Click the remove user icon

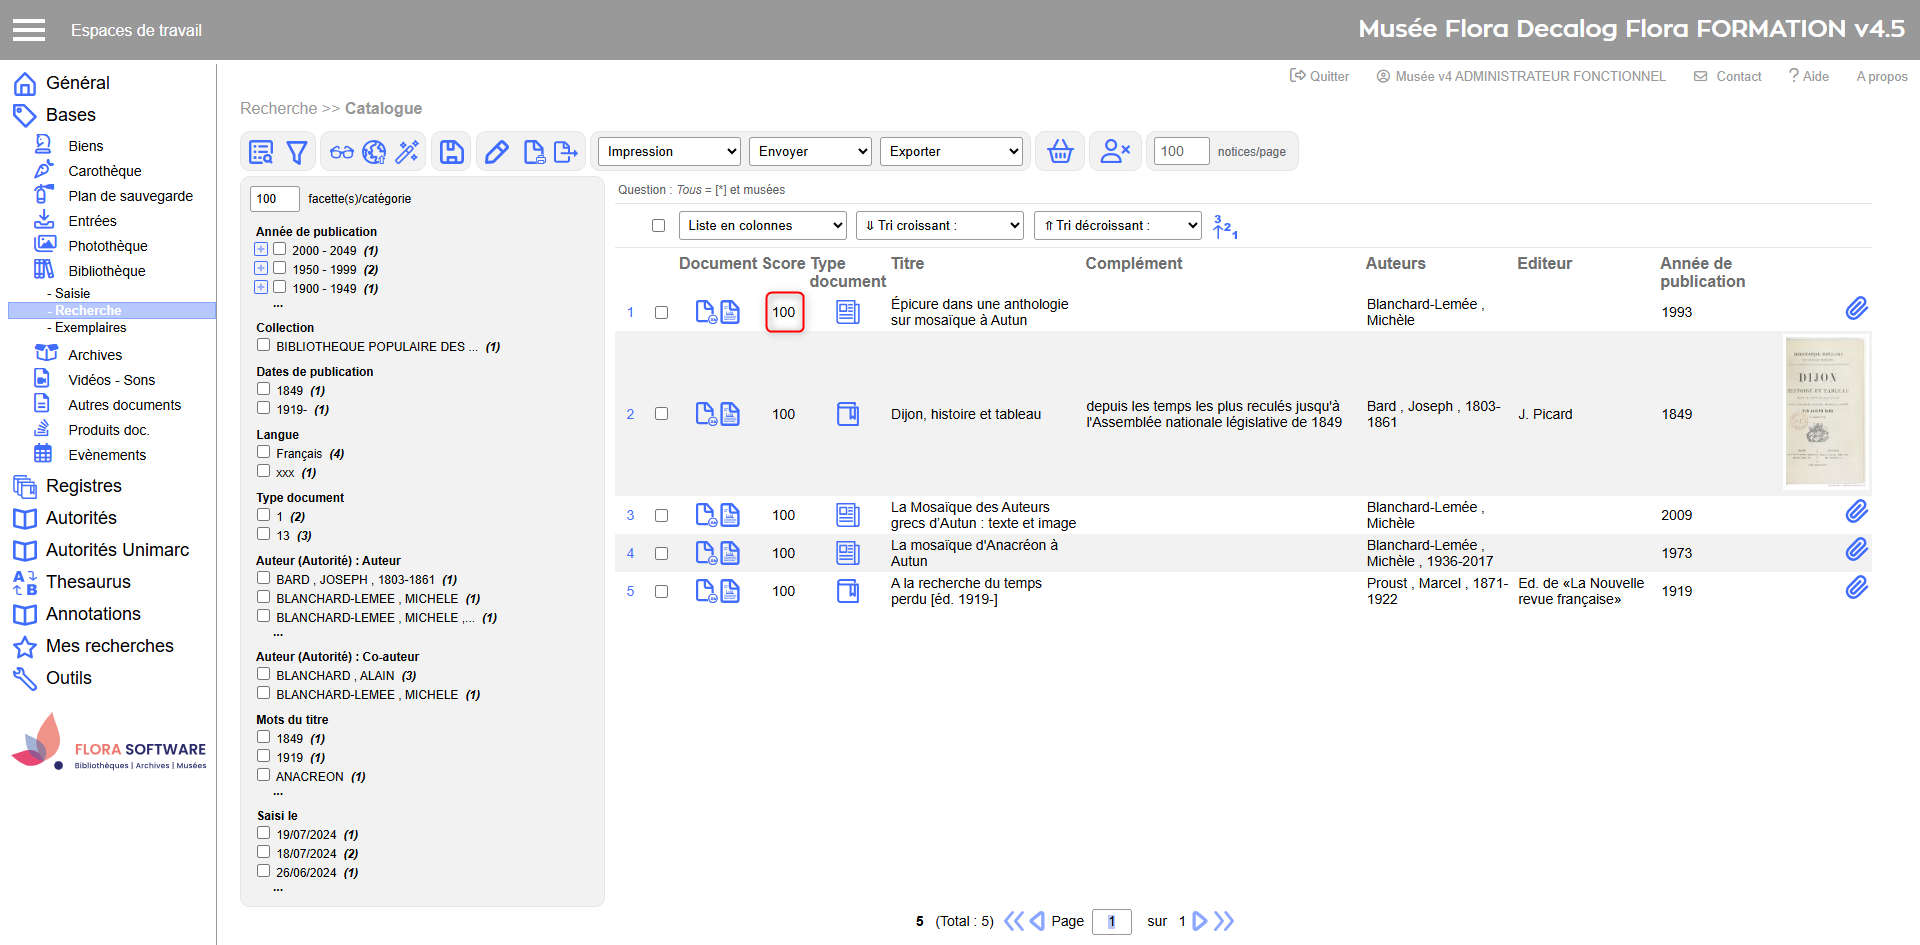[x=1114, y=152]
